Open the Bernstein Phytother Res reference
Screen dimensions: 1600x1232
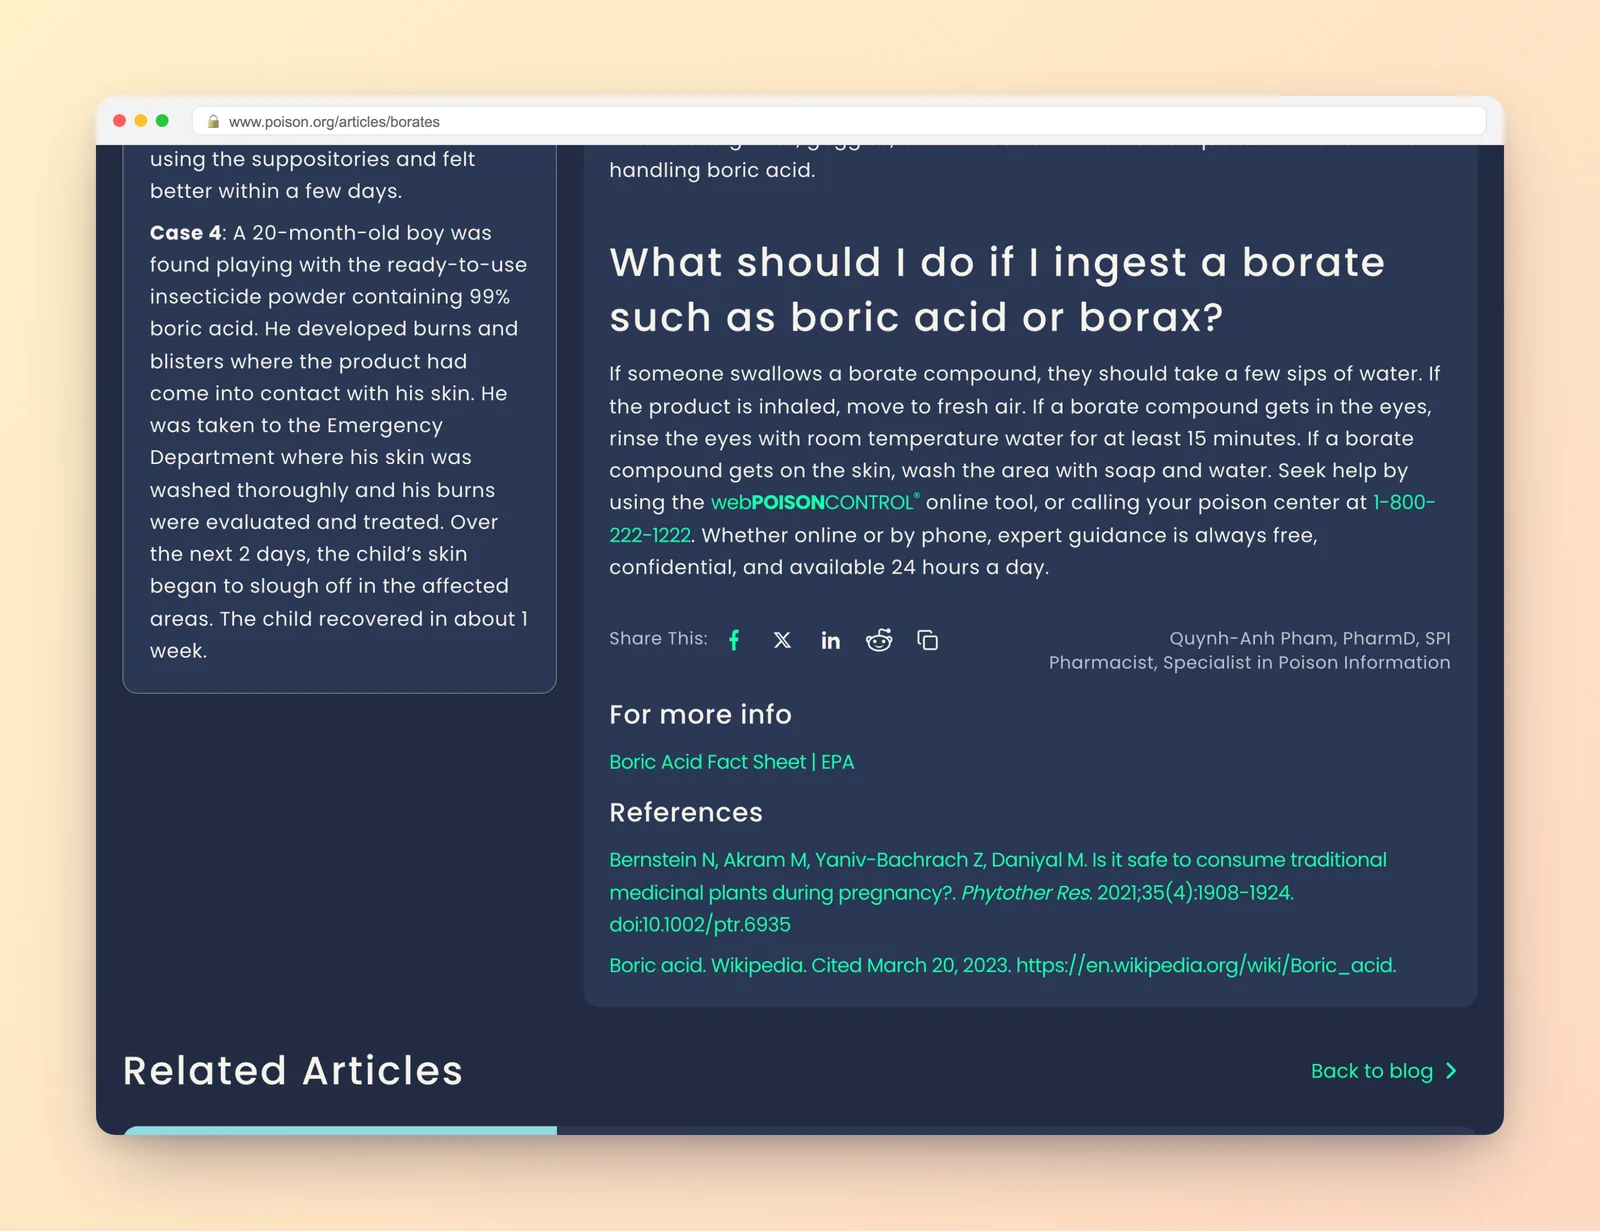pyautogui.click(x=998, y=892)
